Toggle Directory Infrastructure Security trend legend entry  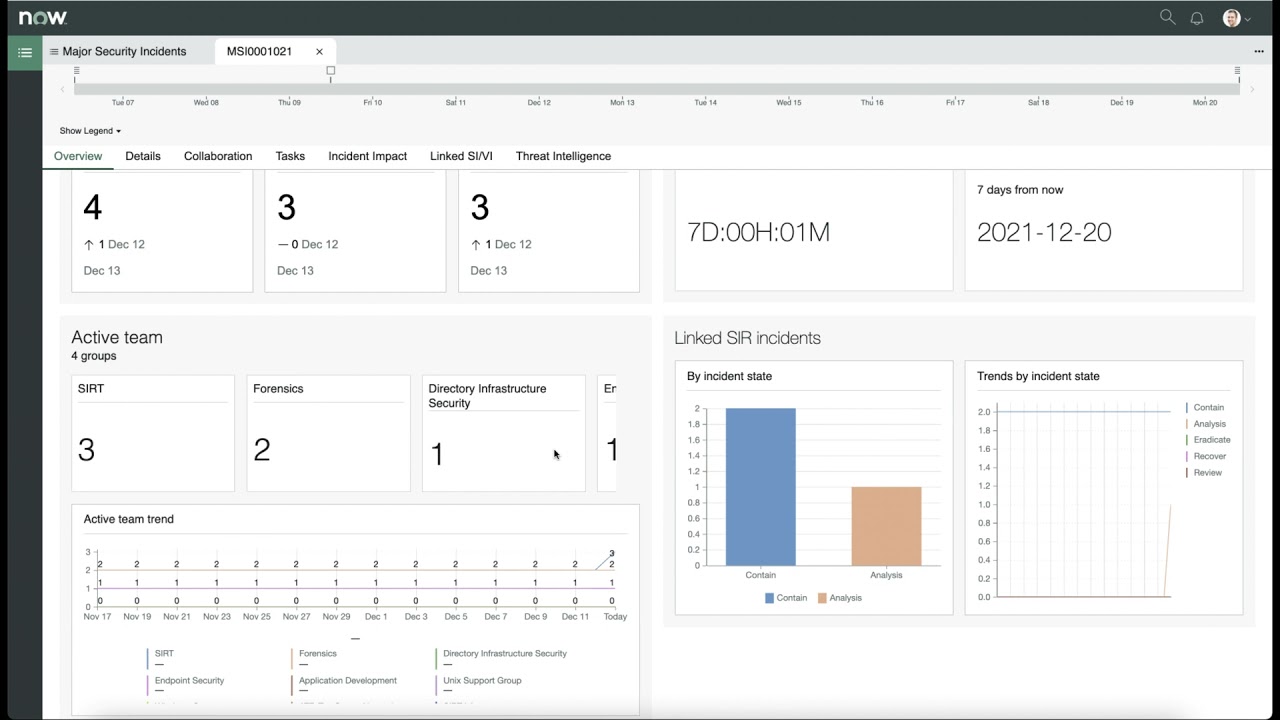(x=501, y=656)
